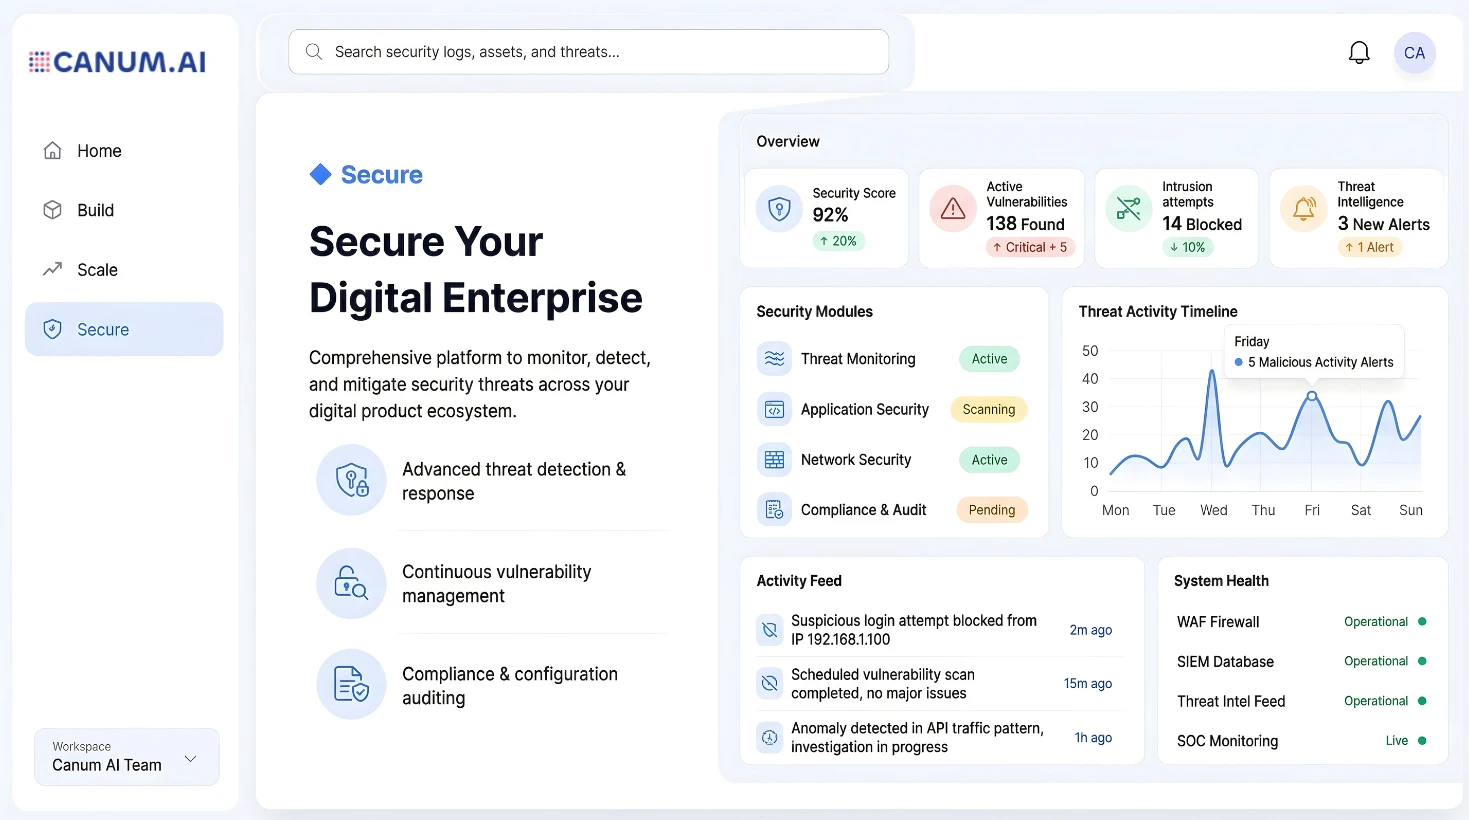Click the Threat Monitoring wave icon
This screenshot has width=1469, height=820.
(x=774, y=359)
